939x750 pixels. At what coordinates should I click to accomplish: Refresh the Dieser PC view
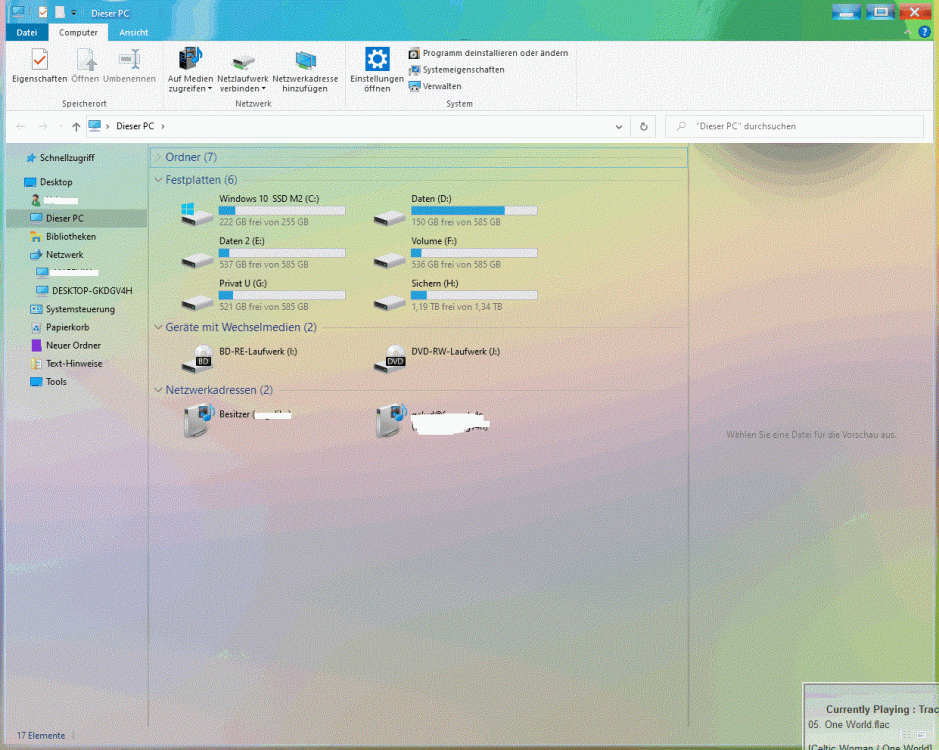point(643,127)
